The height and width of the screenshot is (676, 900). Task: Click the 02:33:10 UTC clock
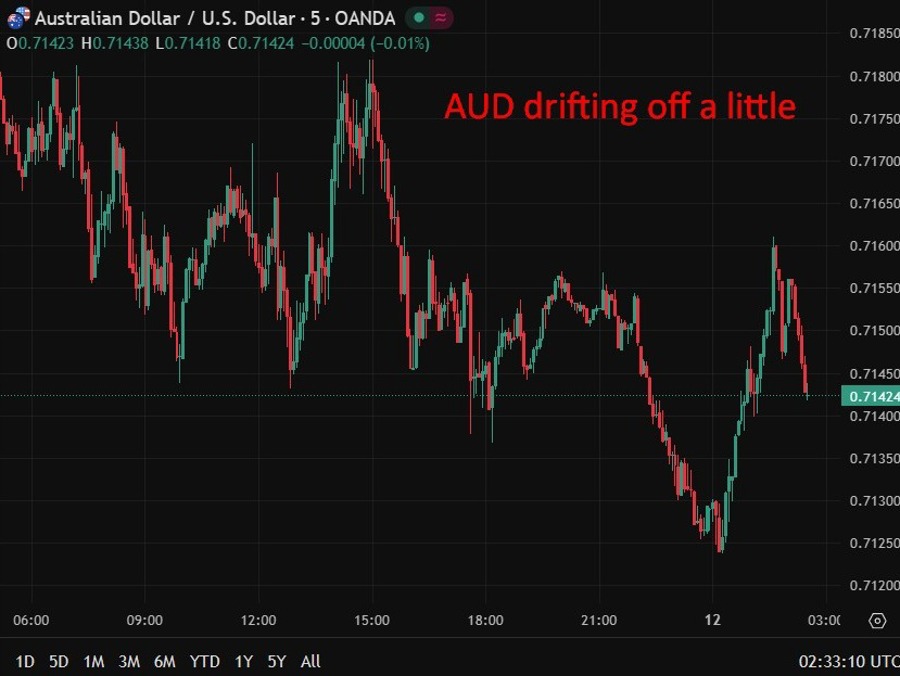(x=849, y=662)
